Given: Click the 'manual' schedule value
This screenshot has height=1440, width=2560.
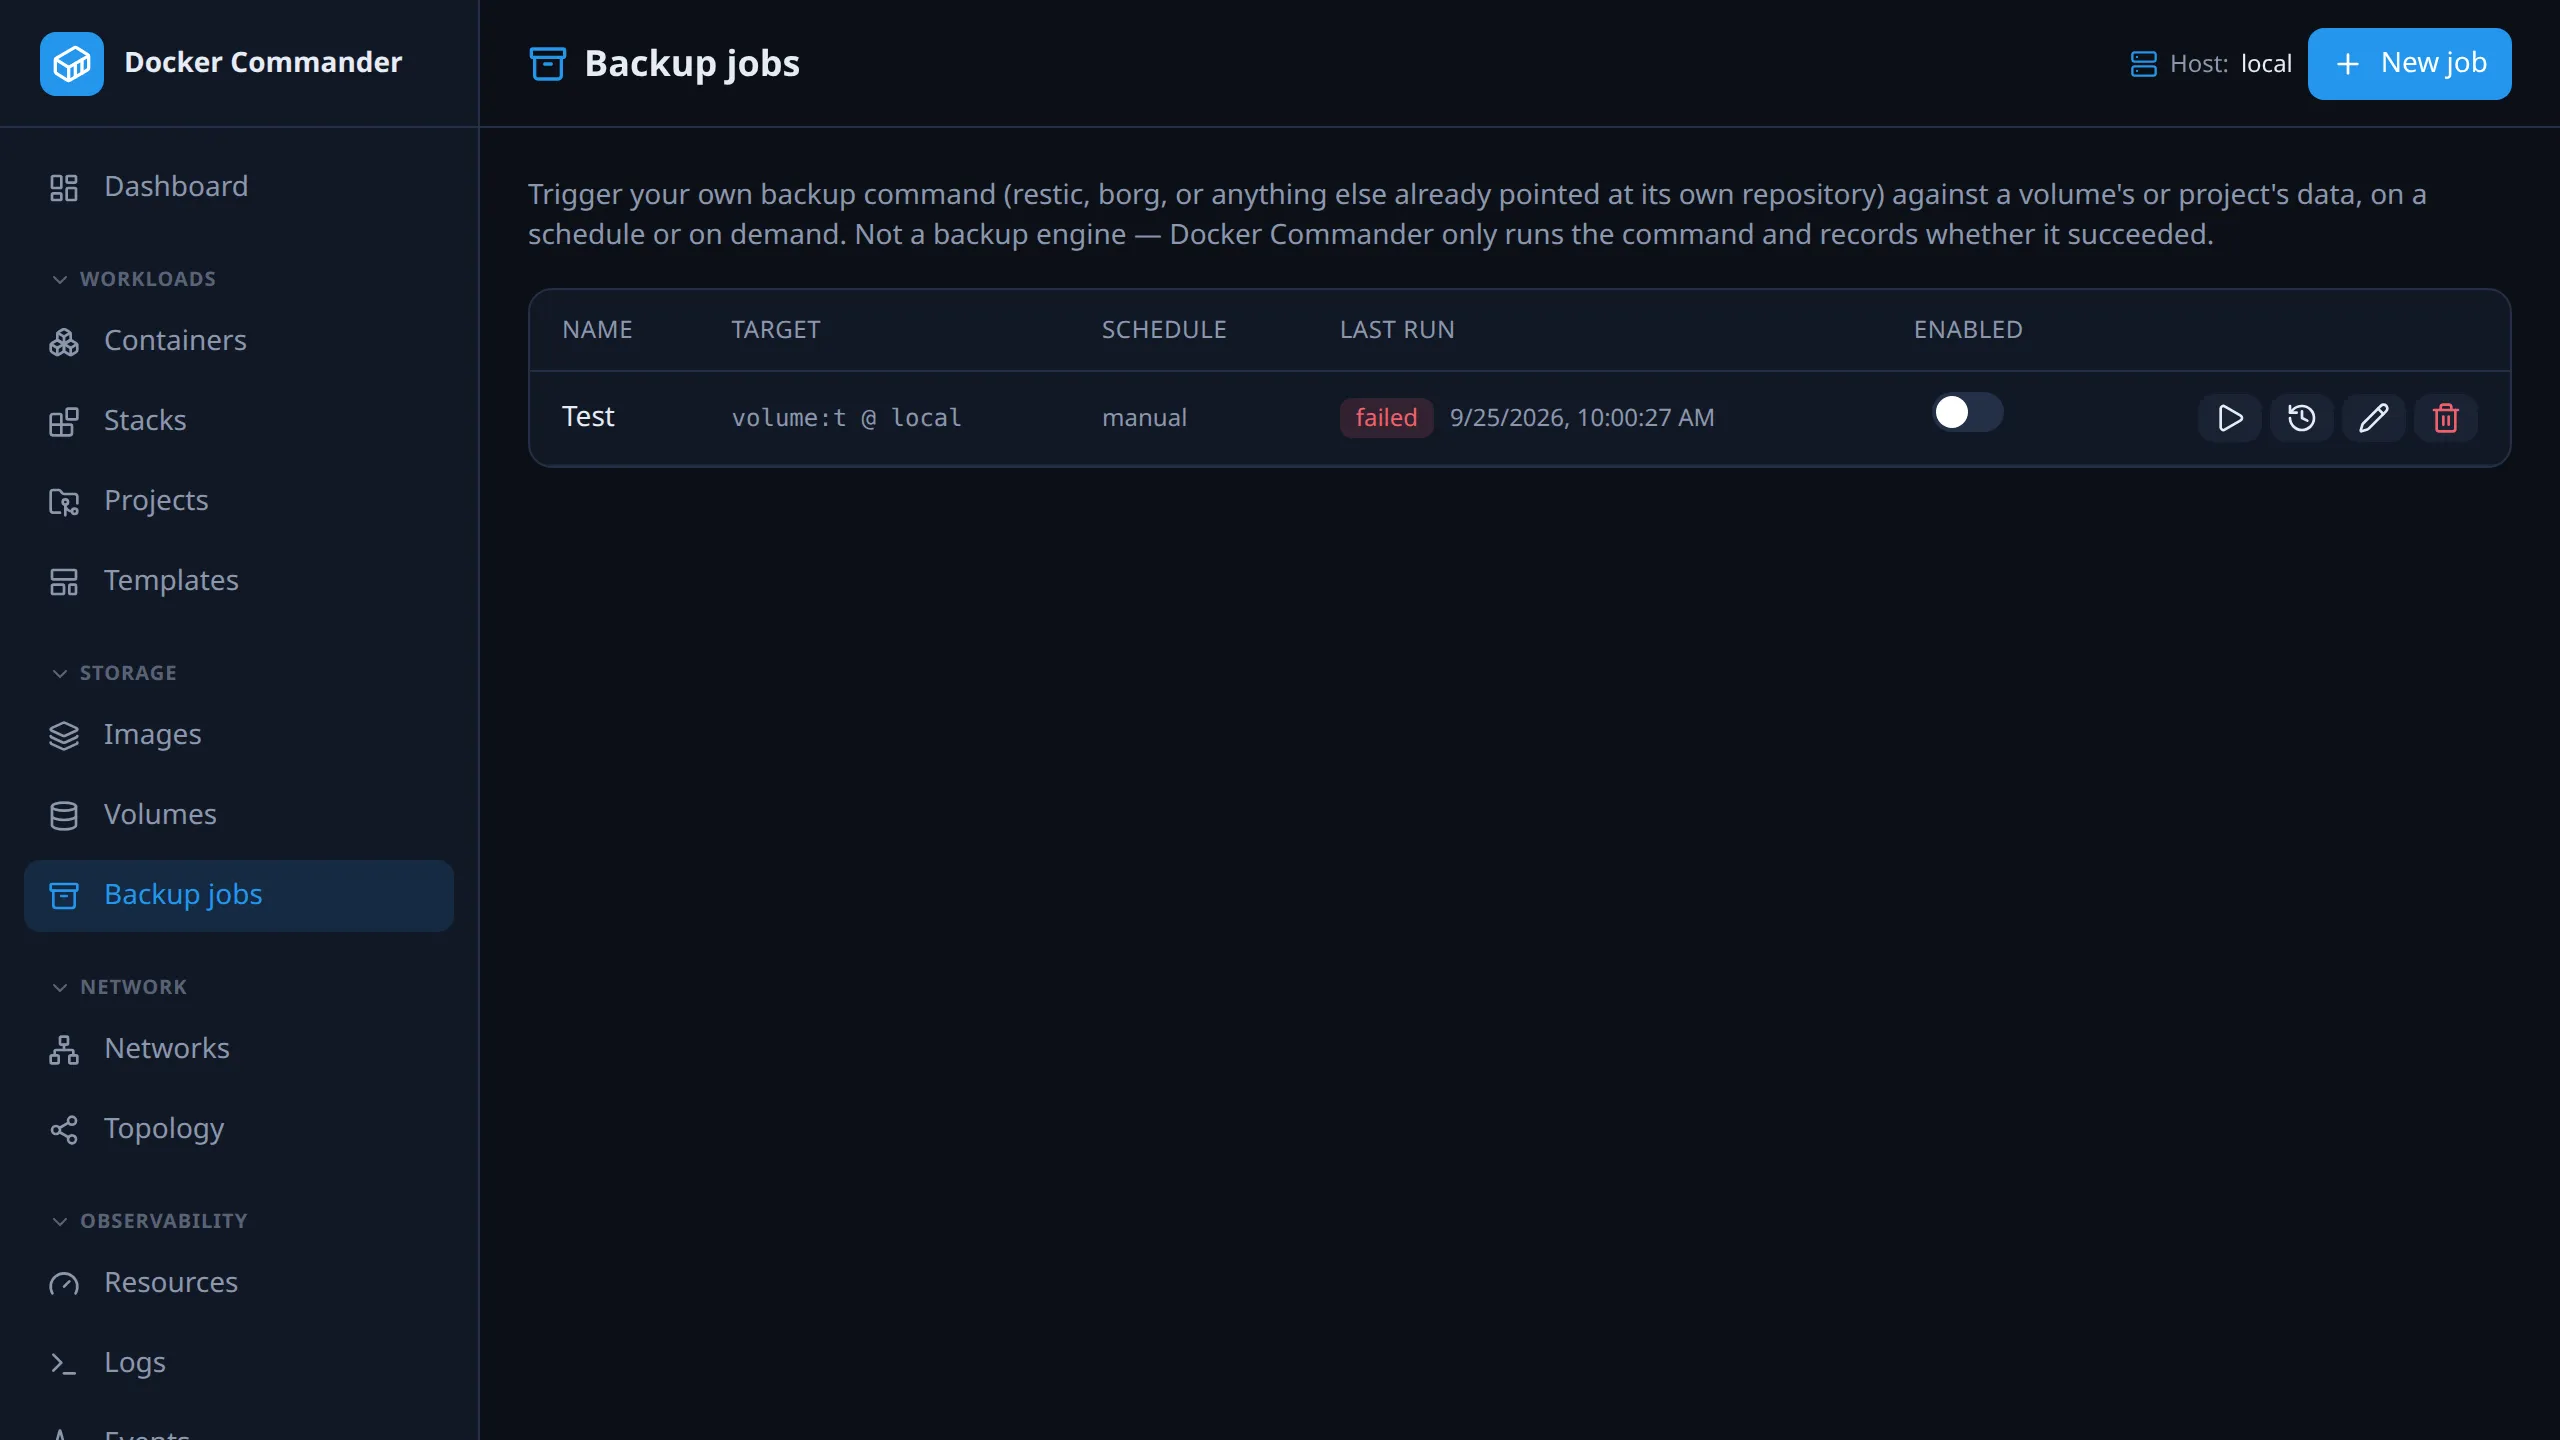Looking at the screenshot, I should (x=1144, y=418).
